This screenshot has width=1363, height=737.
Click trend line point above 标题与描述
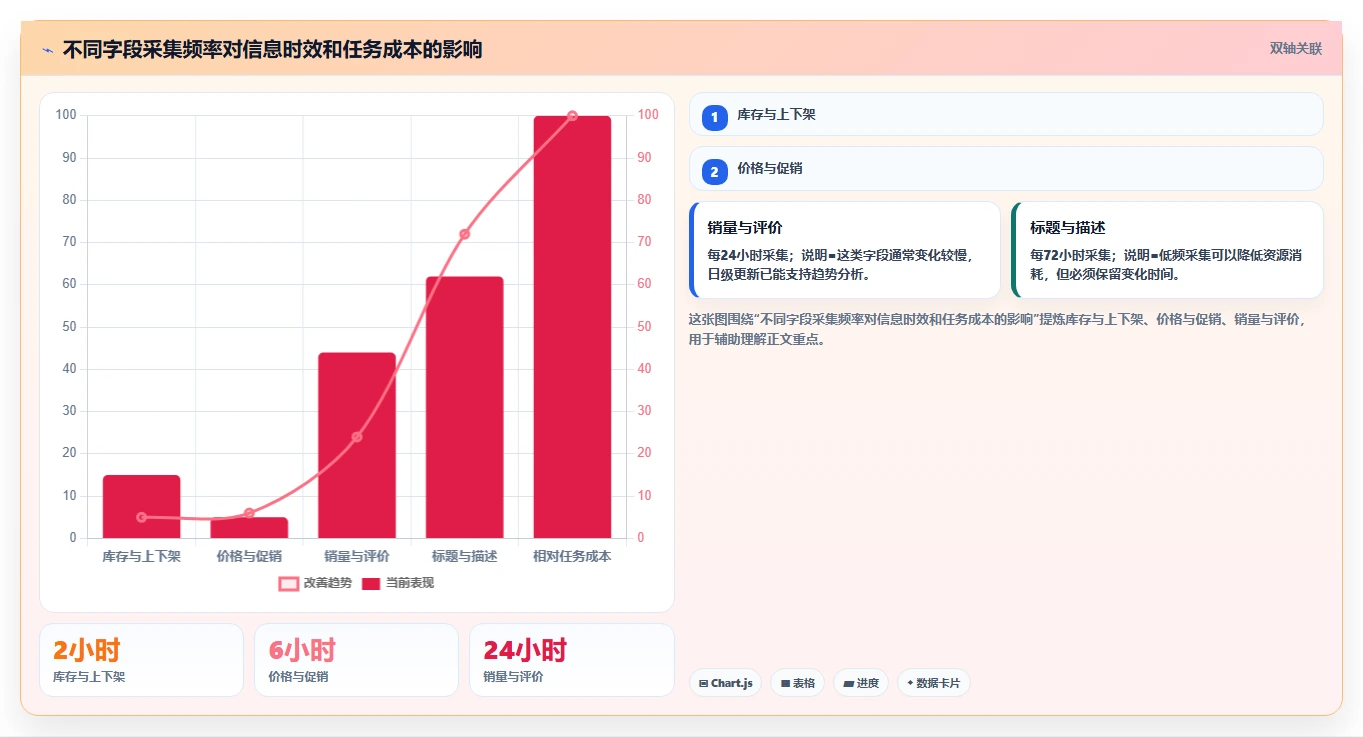pyautogui.click(x=464, y=234)
